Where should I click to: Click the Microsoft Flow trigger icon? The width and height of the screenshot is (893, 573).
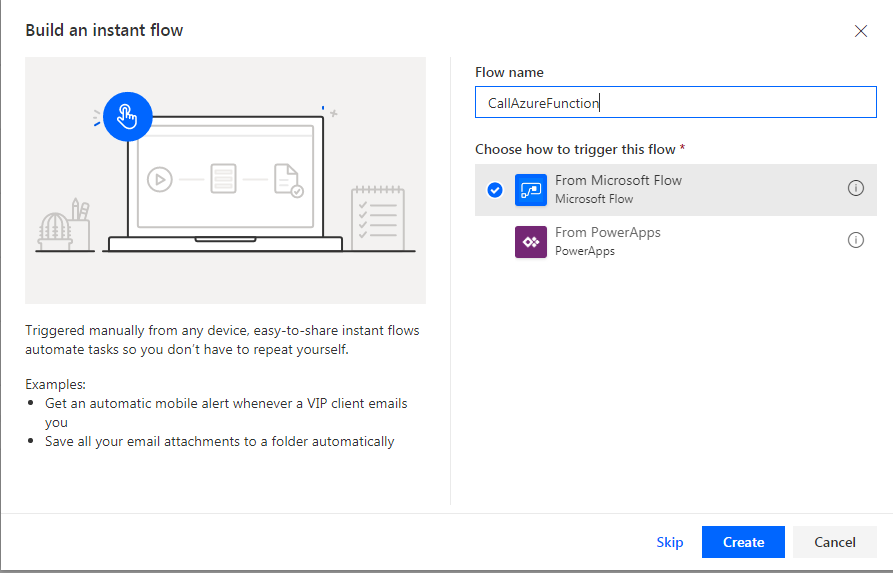pyautogui.click(x=531, y=190)
